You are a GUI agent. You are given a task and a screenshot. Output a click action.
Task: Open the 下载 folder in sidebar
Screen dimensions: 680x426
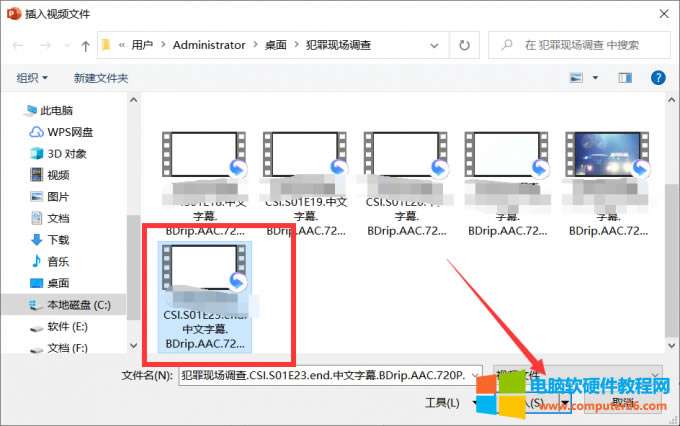pyautogui.click(x=58, y=240)
